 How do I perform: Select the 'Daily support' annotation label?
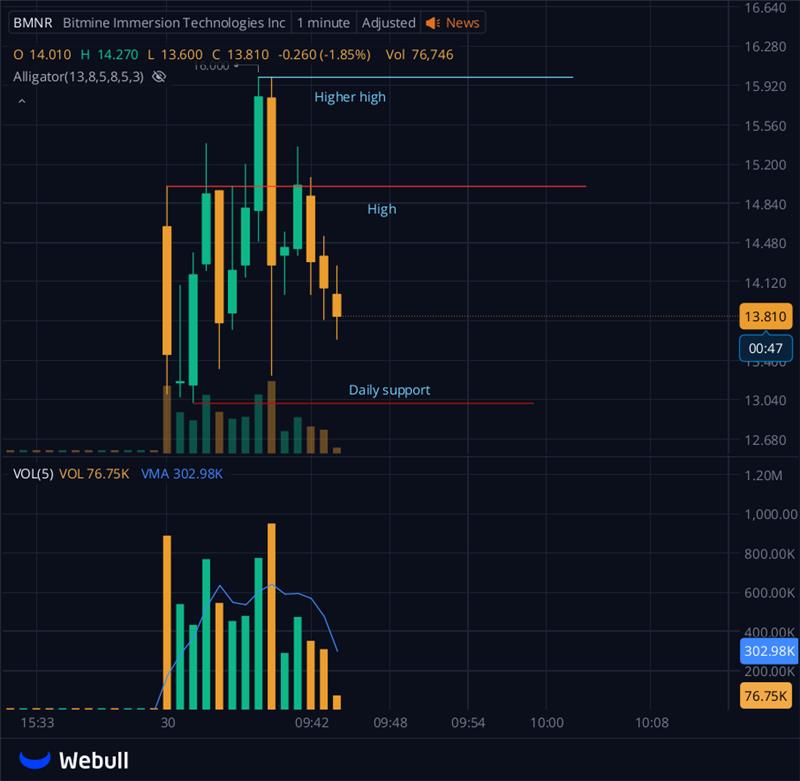[x=389, y=390]
